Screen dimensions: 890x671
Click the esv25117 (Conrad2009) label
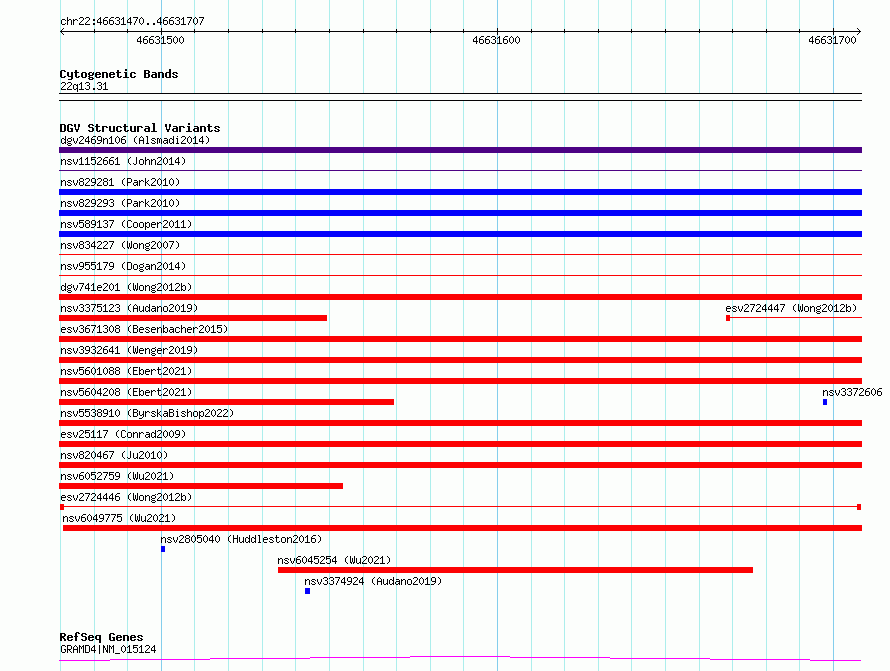click(123, 434)
